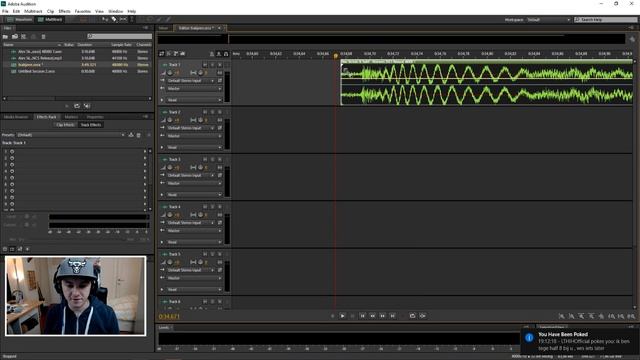Switch to Waveform editor view
The width and height of the screenshot is (640, 360).
point(19,19)
